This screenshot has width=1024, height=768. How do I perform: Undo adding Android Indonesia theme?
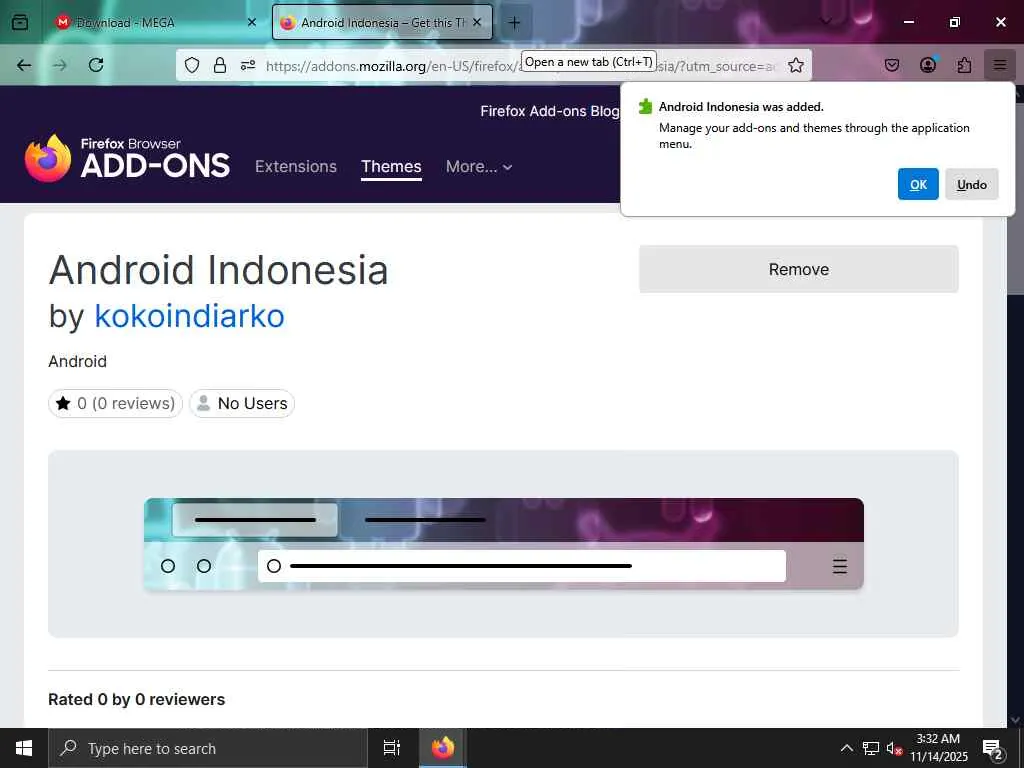point(972,184)
